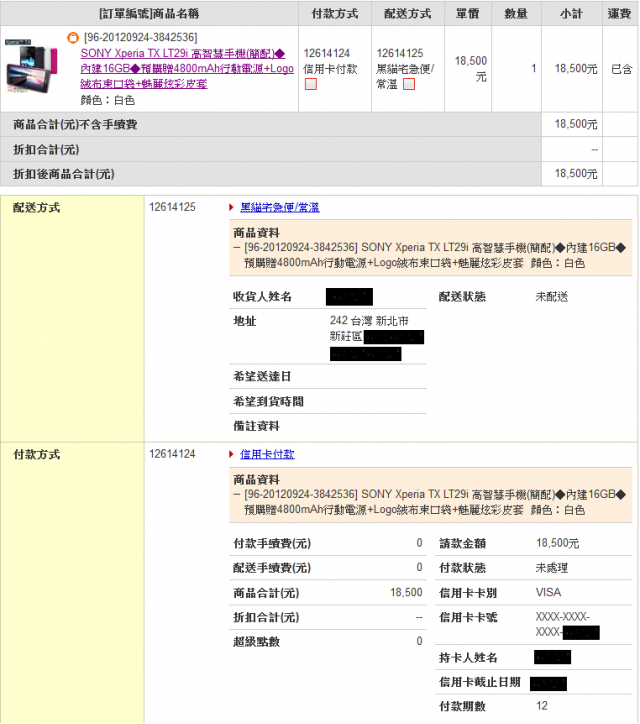Click the 付款期數 value 12
This screenshot has width=640, height=724.
click(542, 706)
